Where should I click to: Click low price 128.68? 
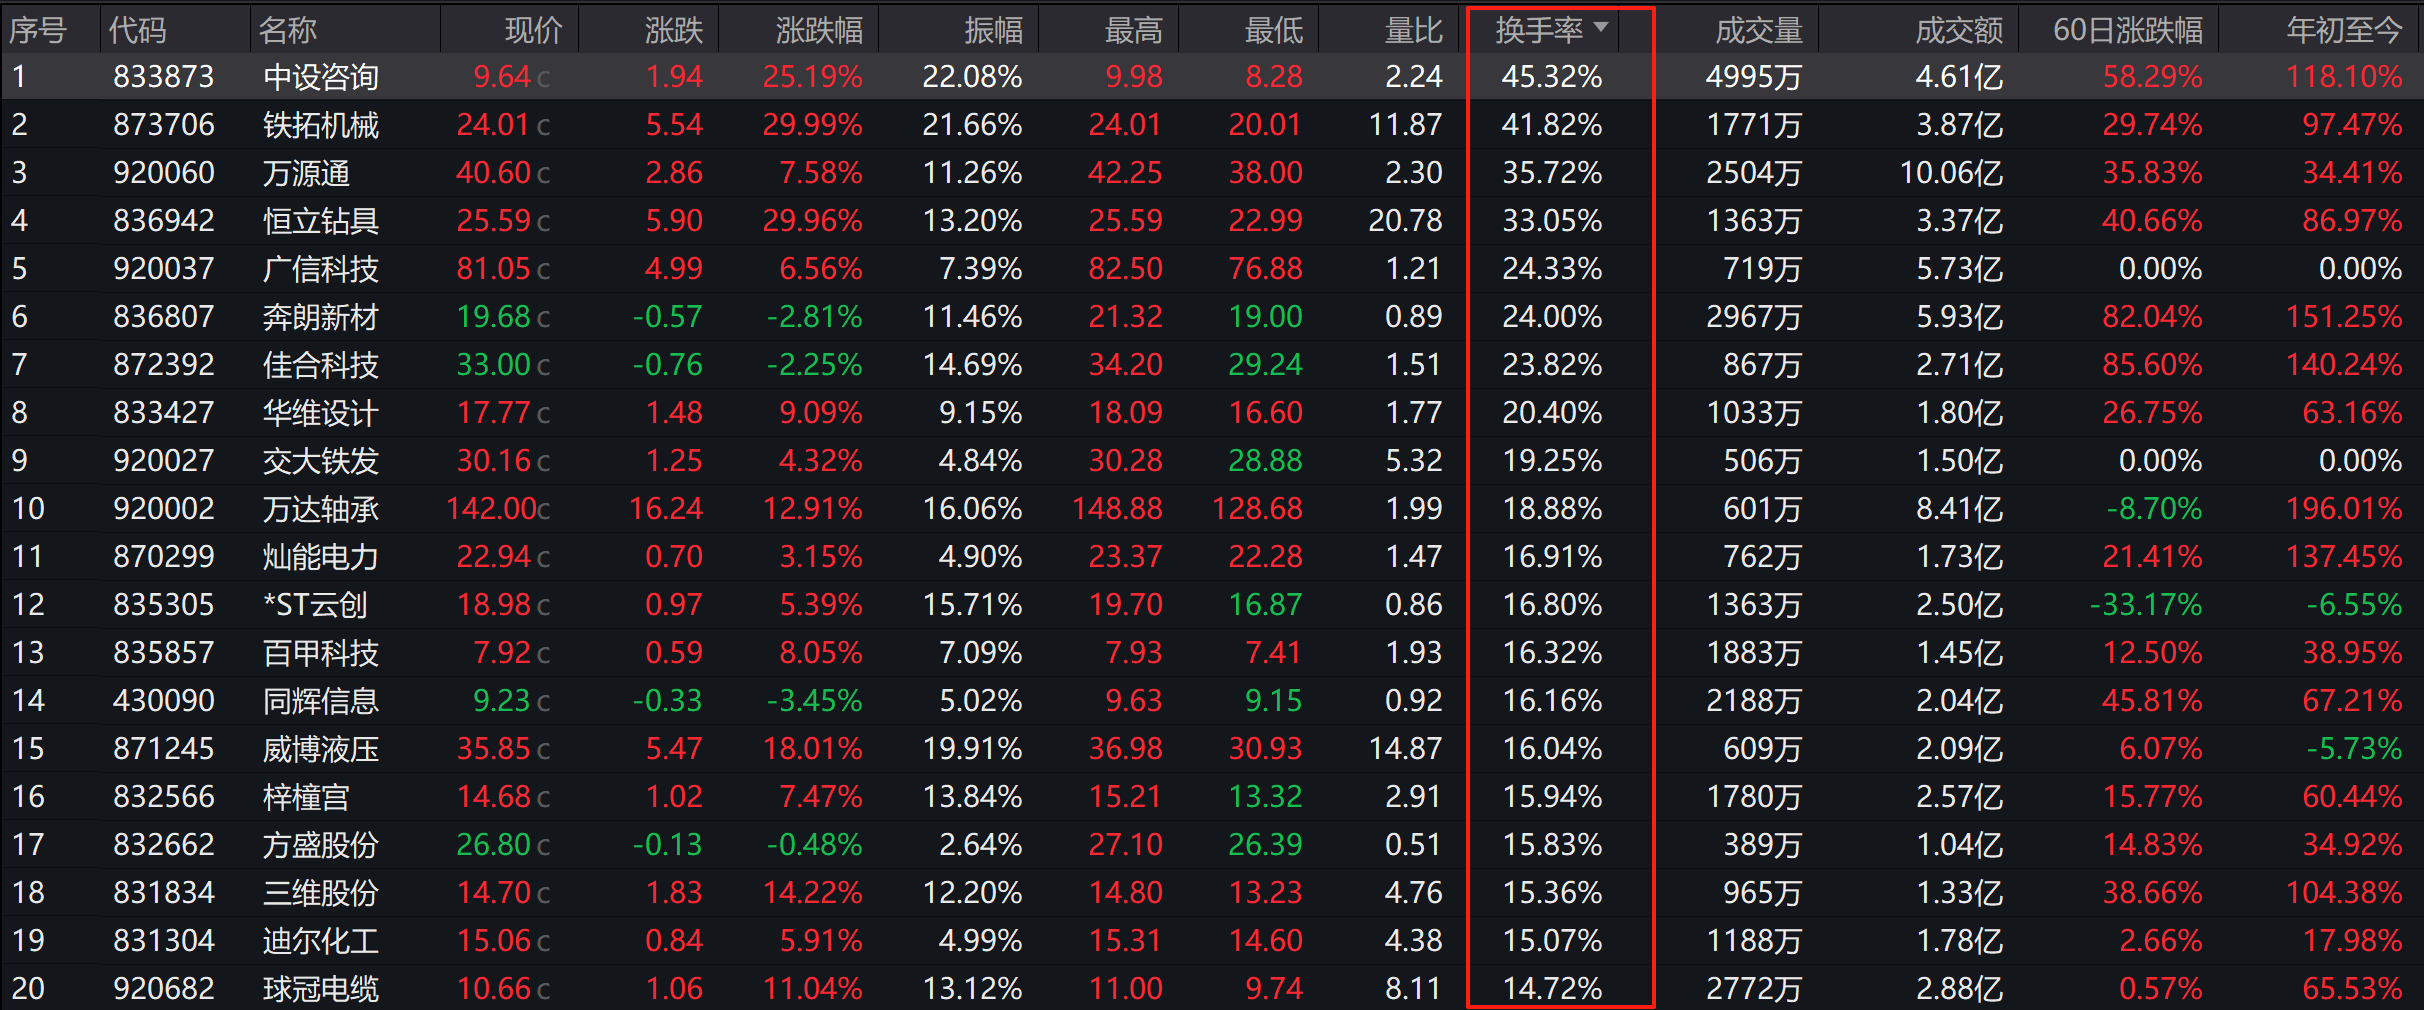tap(1257, 509)
